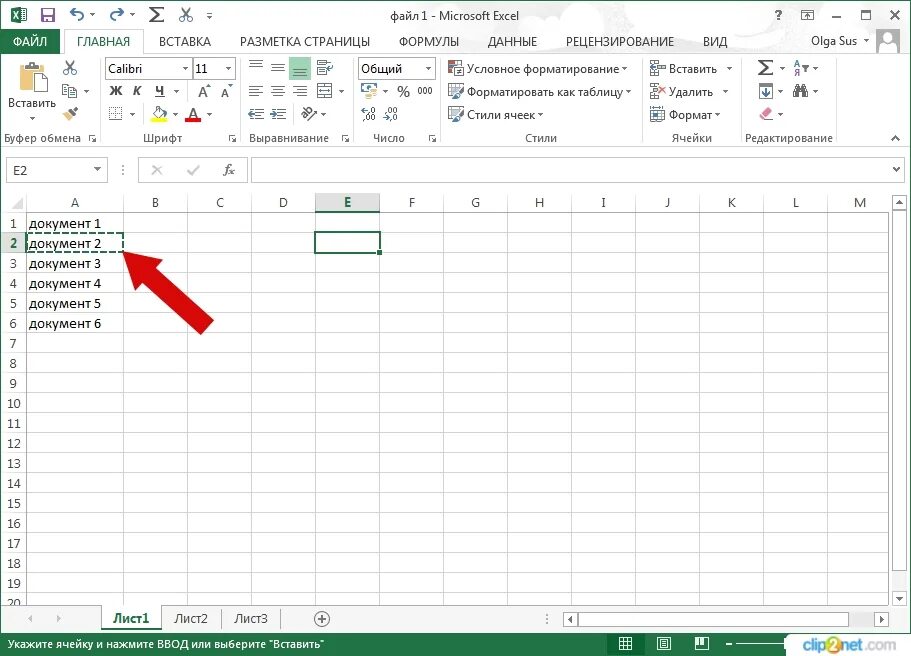Open the Name Box dropdown arrow
This screenshot has height=656, width=911.
point(98,170)
